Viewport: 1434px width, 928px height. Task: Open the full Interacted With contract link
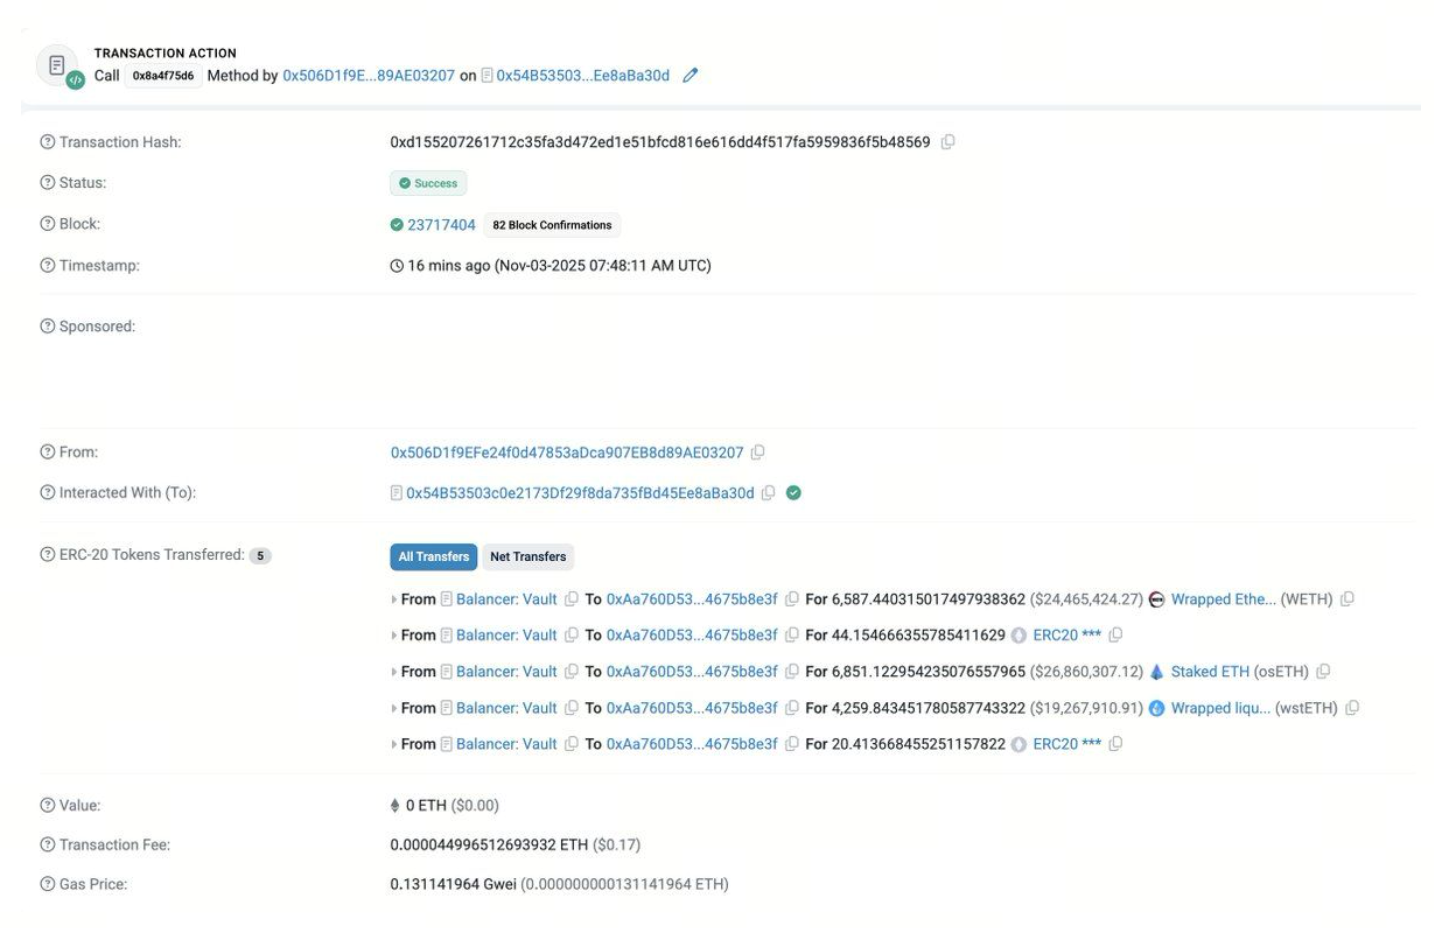pos(580,493)
